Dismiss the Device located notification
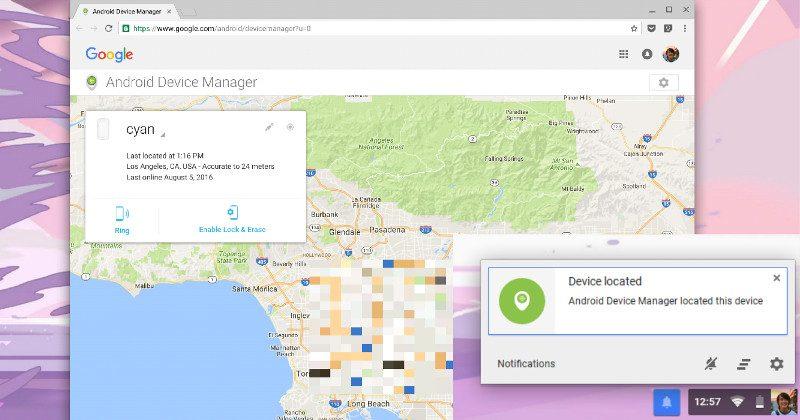The height and width of the screenshot is (420, 800). [x=777, y=278]
